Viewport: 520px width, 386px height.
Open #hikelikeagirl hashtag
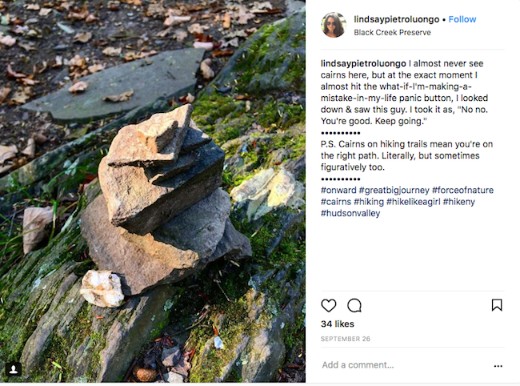coord(413,202)
